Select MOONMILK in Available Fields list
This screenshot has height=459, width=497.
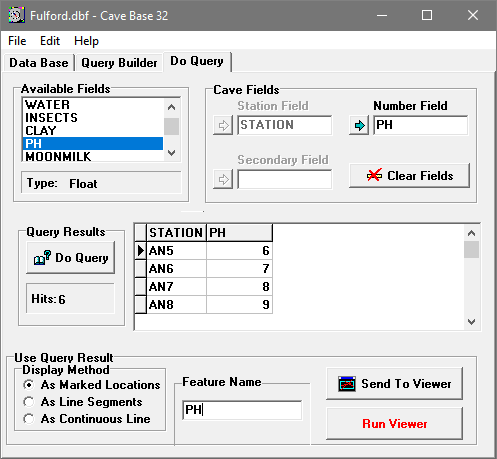click(x=93, y=156)
